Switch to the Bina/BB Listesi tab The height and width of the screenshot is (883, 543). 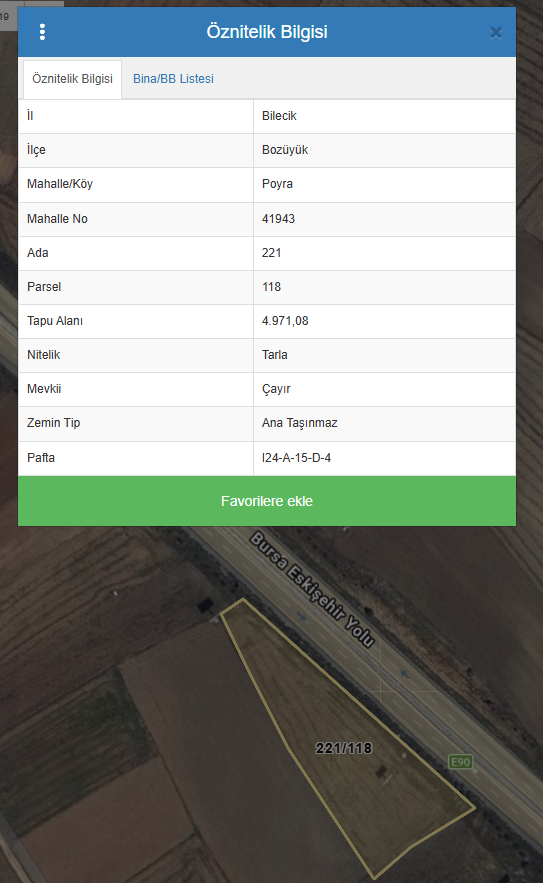tap(173, 79)
